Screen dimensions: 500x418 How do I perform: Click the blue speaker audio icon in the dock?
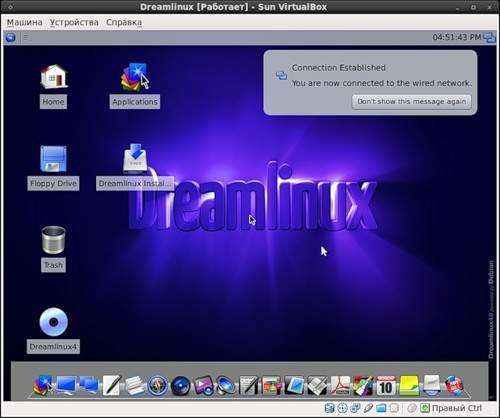coord(226,386)
